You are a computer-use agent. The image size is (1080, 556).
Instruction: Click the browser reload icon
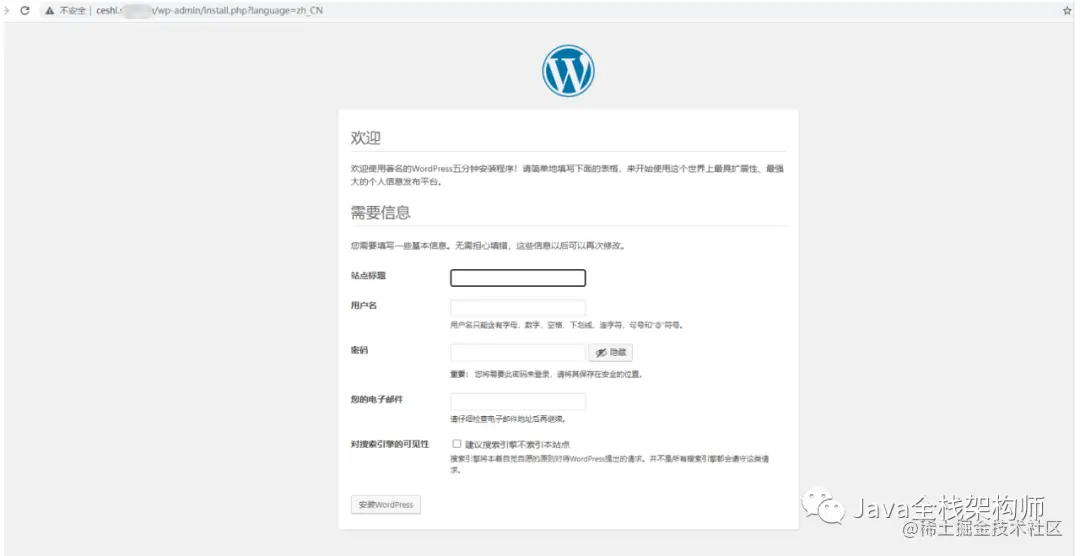pyautogui.click(x=25, y=10)
